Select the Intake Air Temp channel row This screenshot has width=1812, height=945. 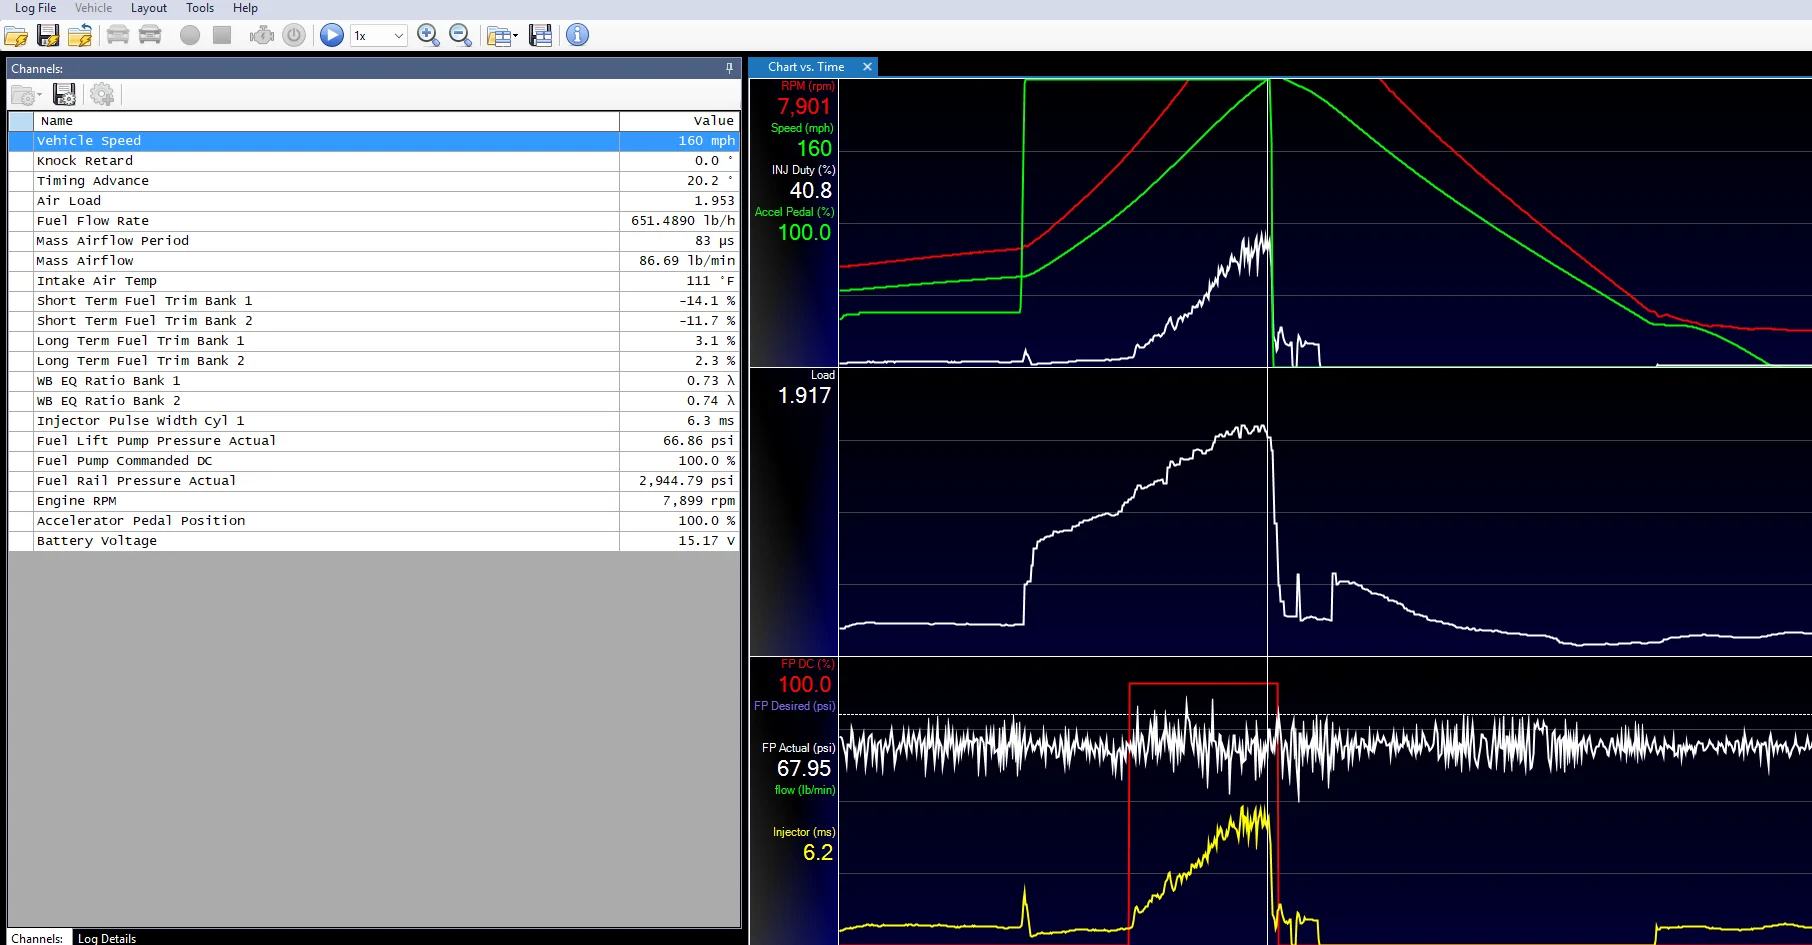pyautogui.click(x=374, y=281)
